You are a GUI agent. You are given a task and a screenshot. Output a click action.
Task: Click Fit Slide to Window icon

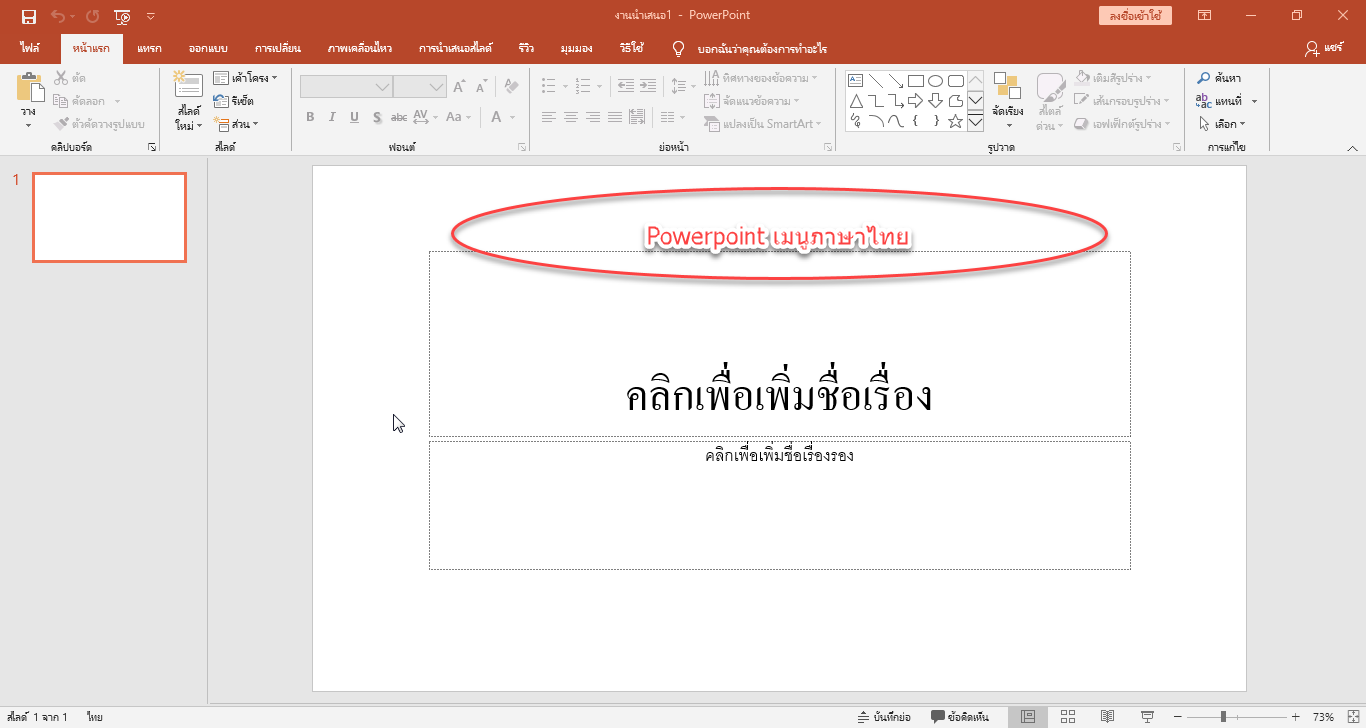click(x=1351, y=717)
